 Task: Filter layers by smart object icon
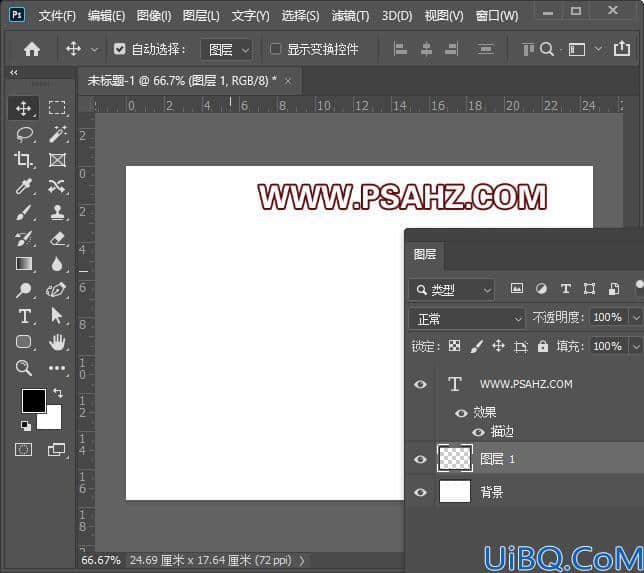click(x=614, y=289)
